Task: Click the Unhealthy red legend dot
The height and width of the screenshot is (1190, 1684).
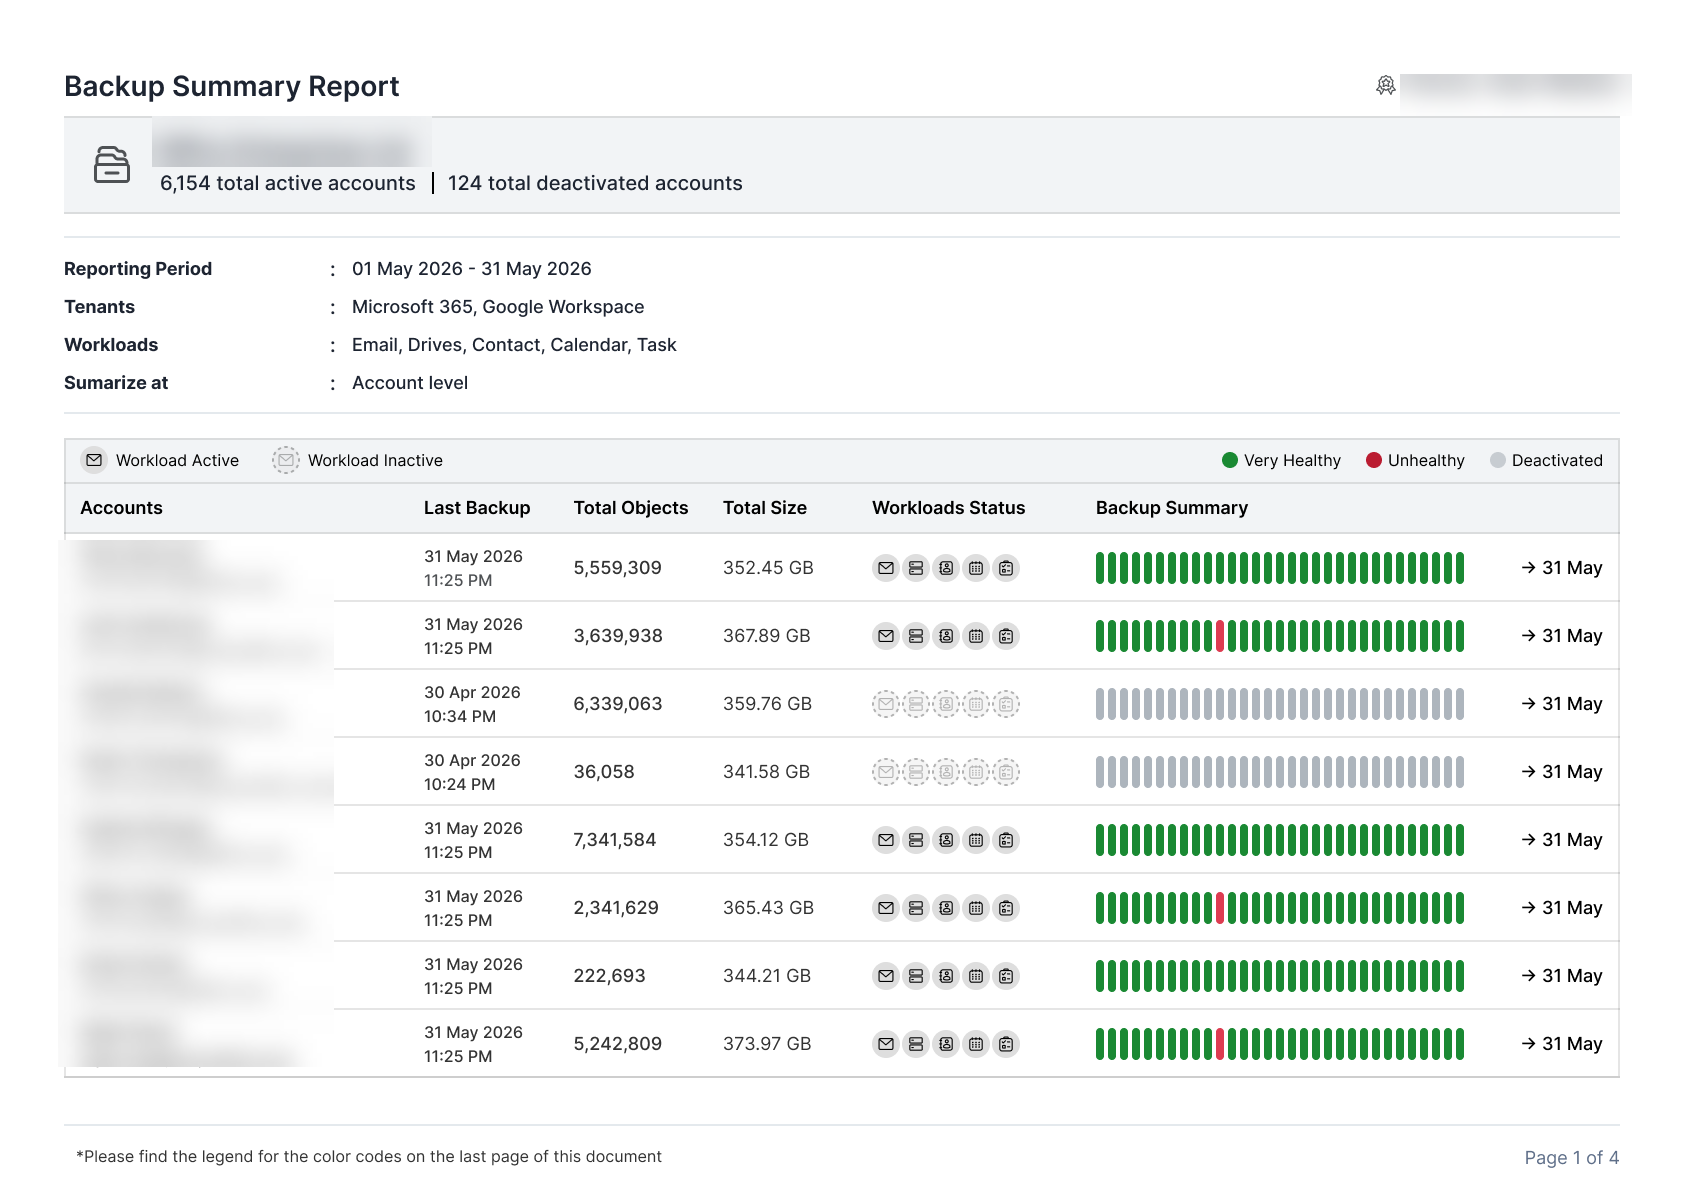Action: click(x=1374, y=460)
